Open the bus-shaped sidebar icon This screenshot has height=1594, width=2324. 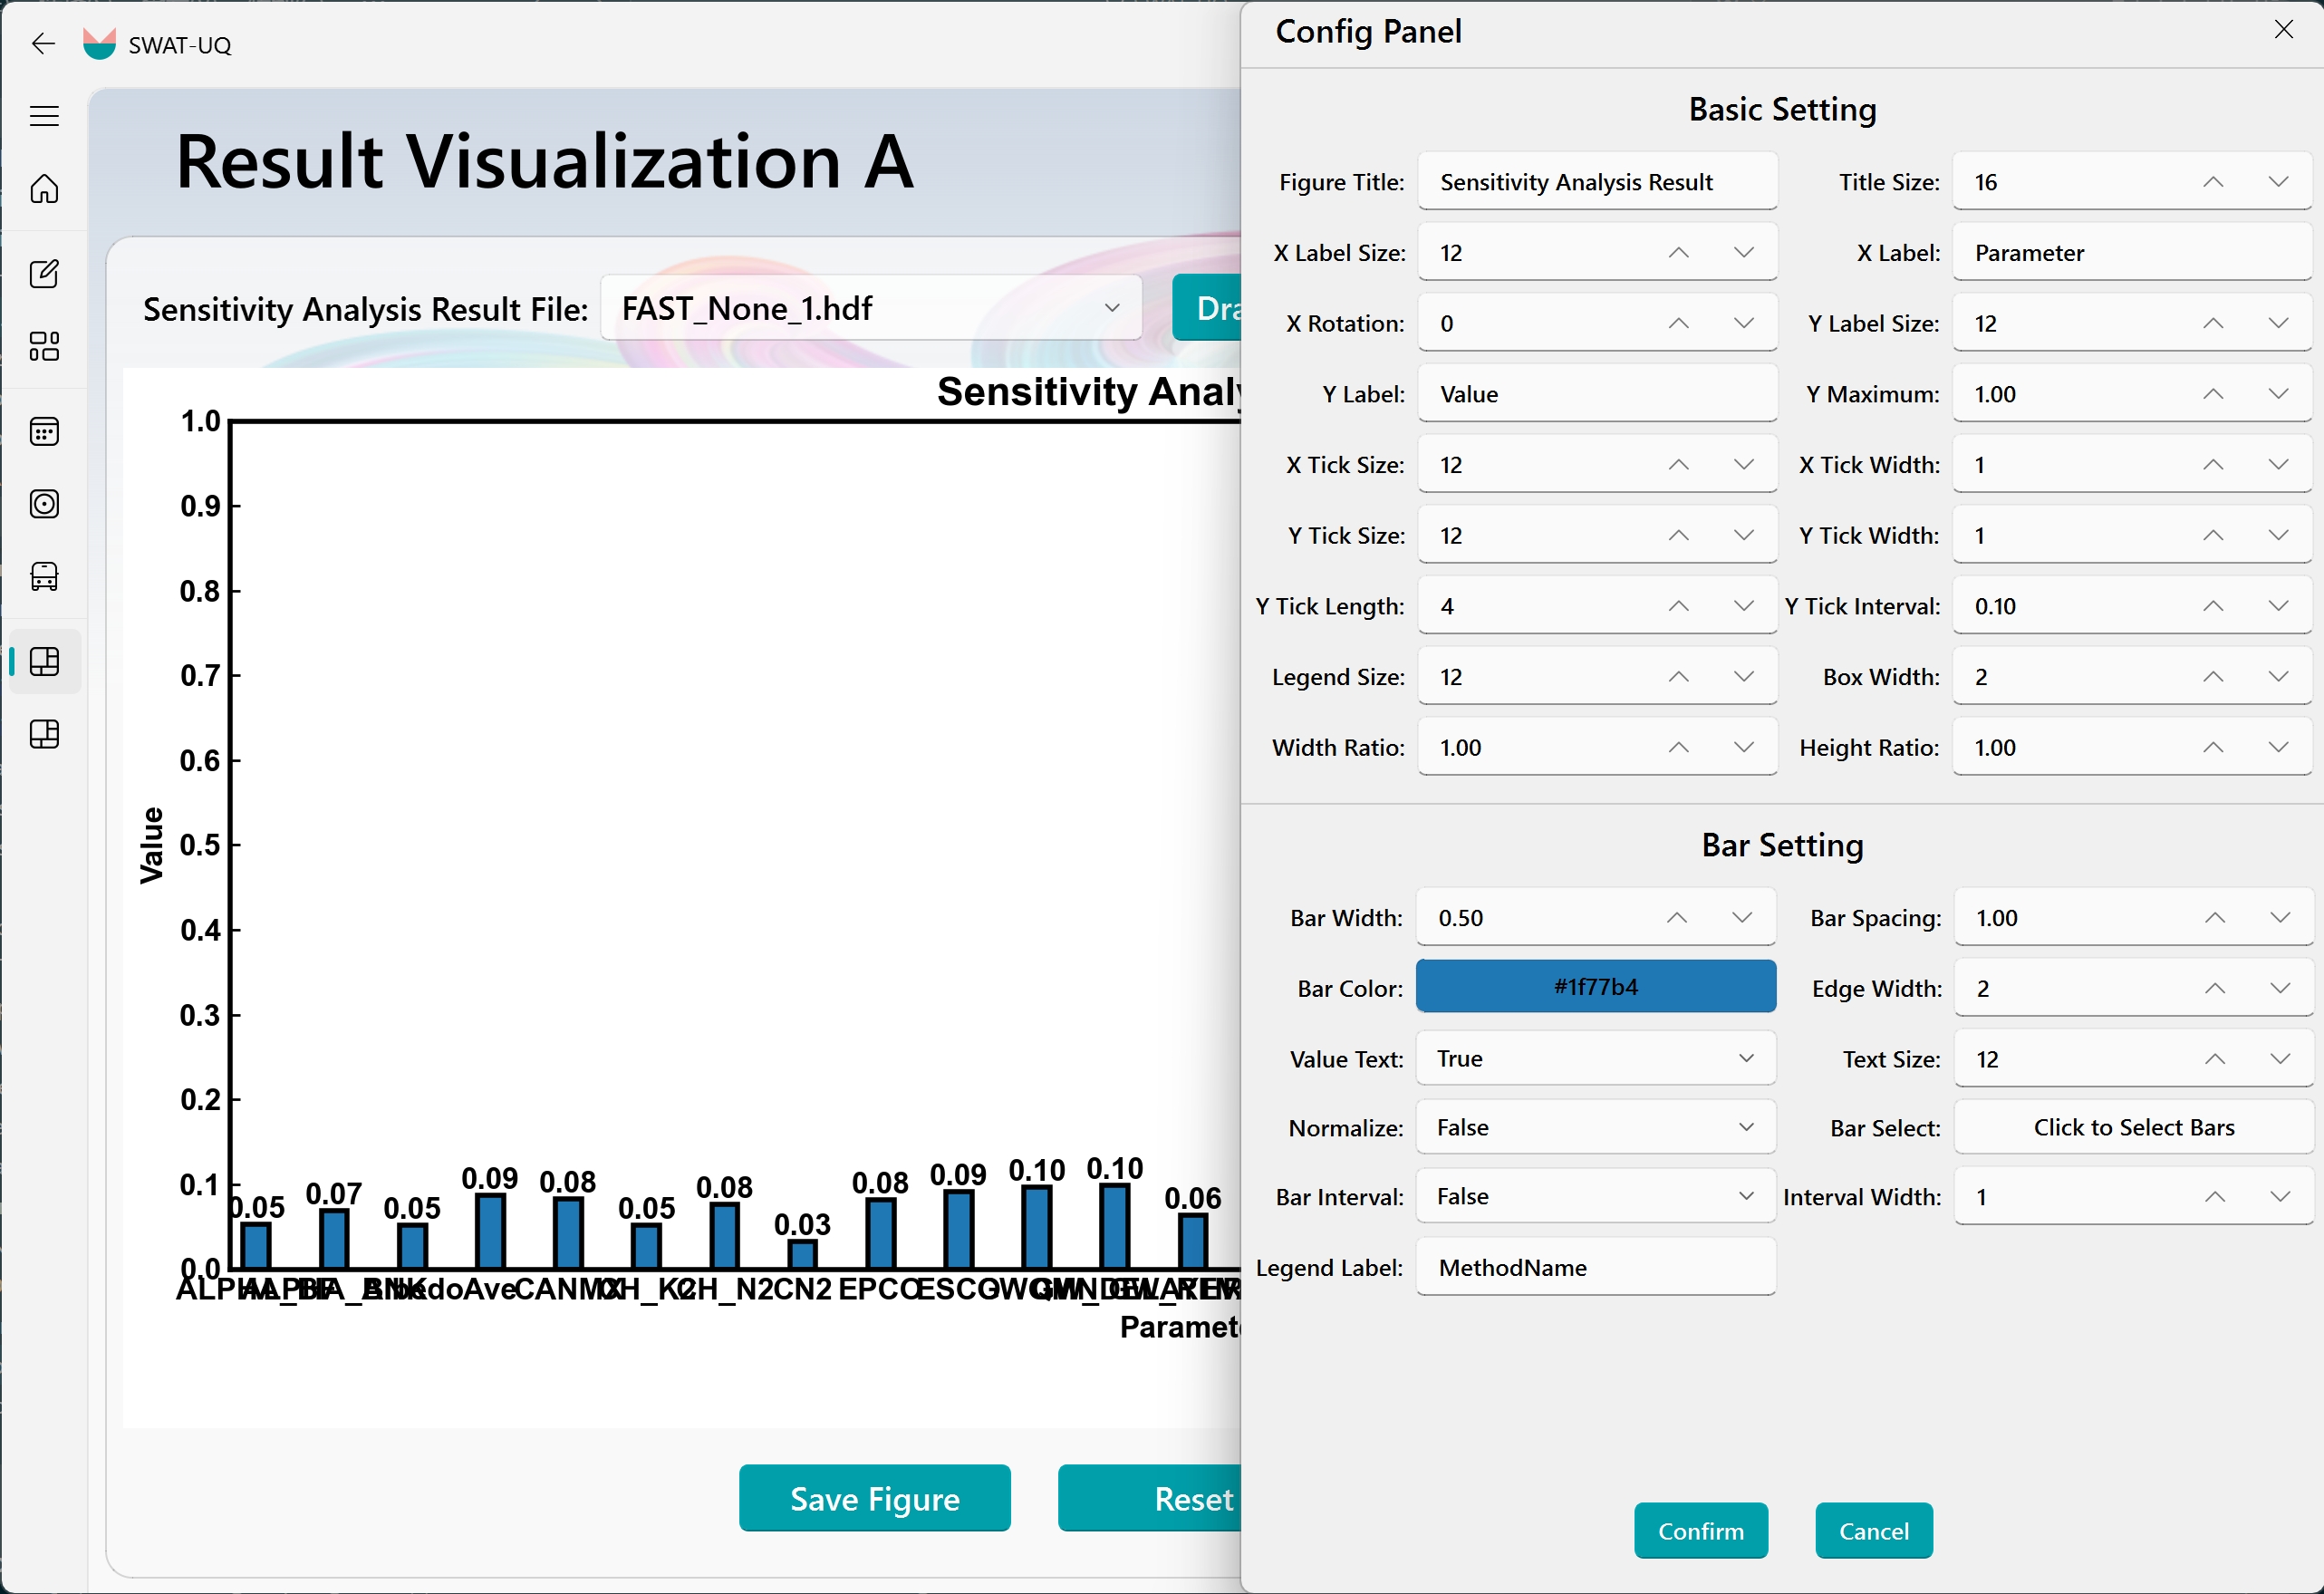coord(44,576)
